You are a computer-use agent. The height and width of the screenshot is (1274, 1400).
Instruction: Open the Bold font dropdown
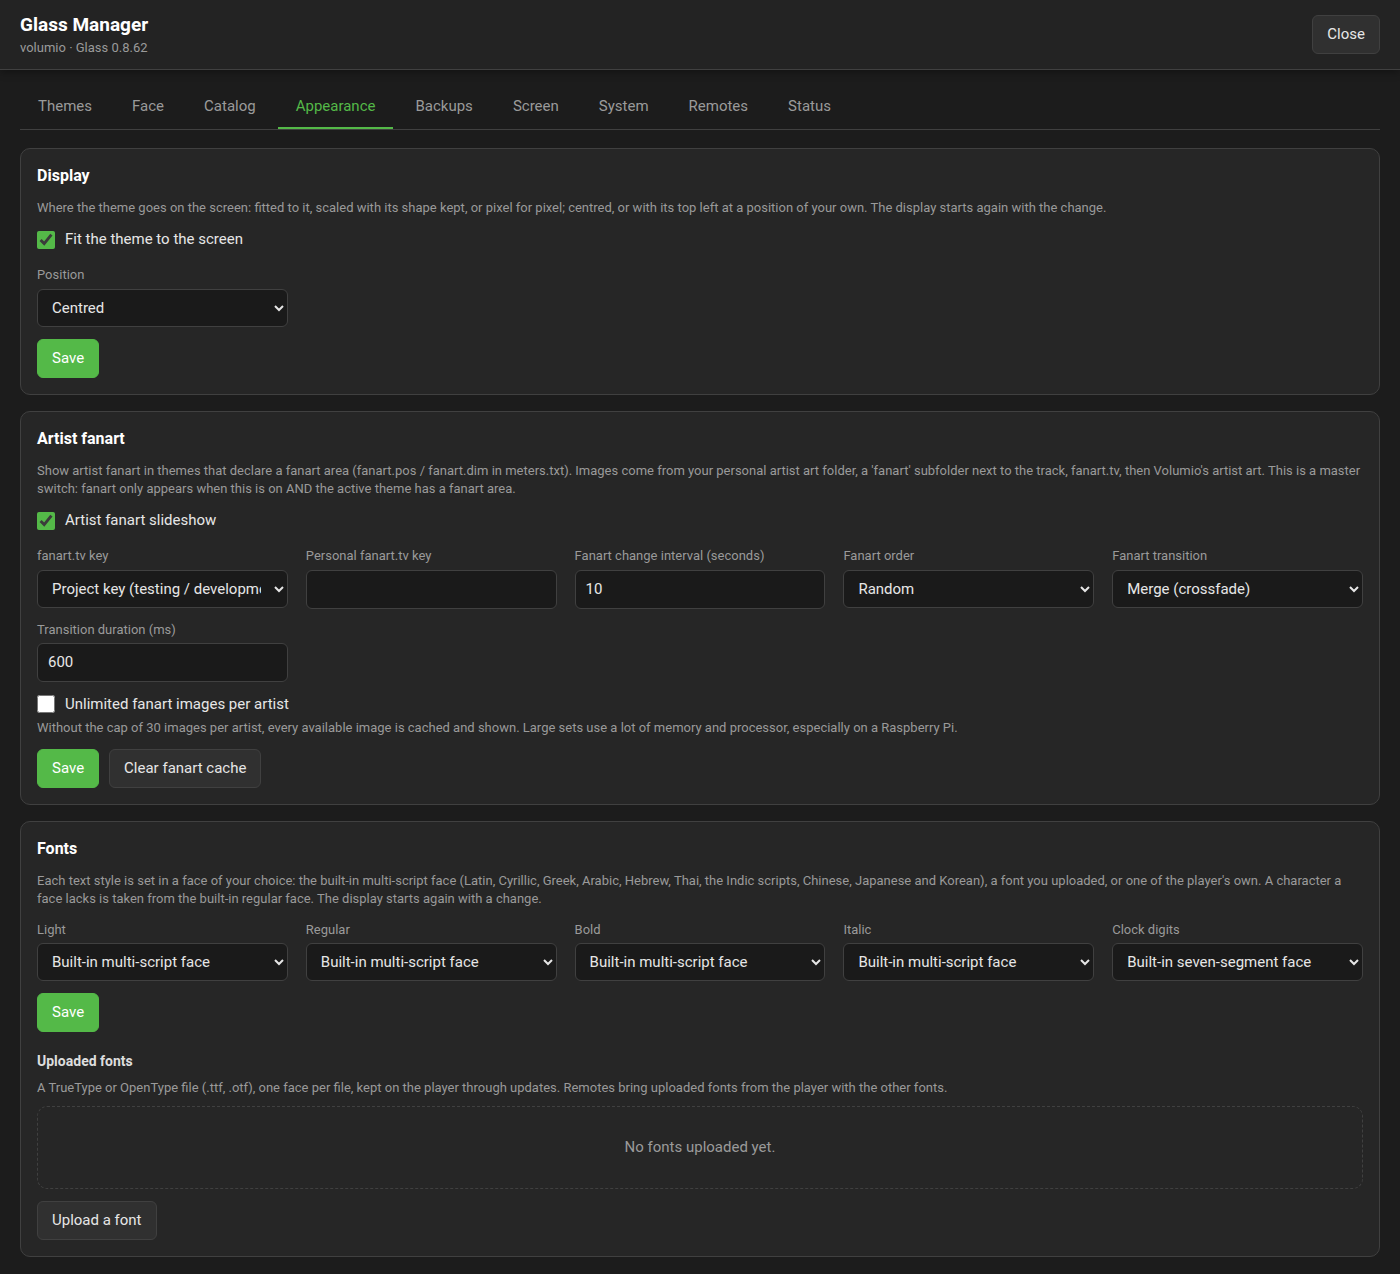coord(700,962)
